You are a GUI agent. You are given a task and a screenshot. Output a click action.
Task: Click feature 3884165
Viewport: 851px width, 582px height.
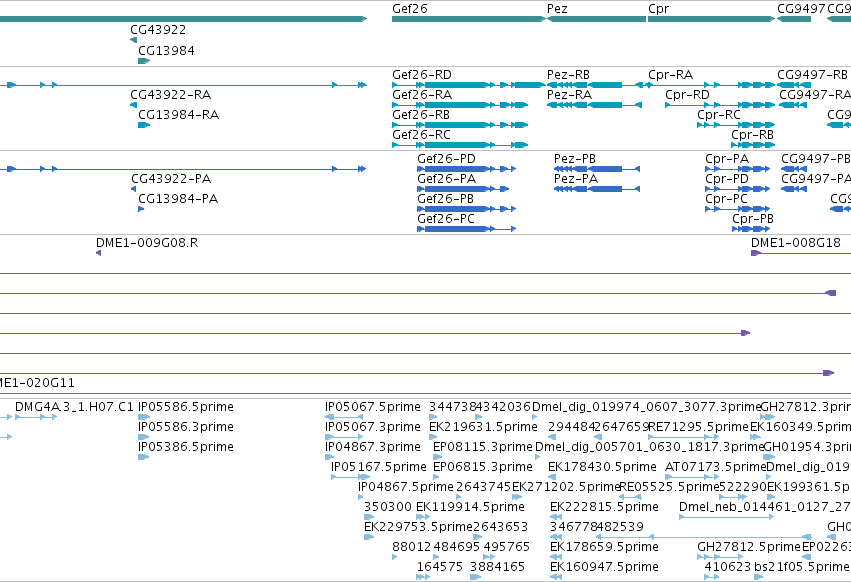(x=497, y=567)
